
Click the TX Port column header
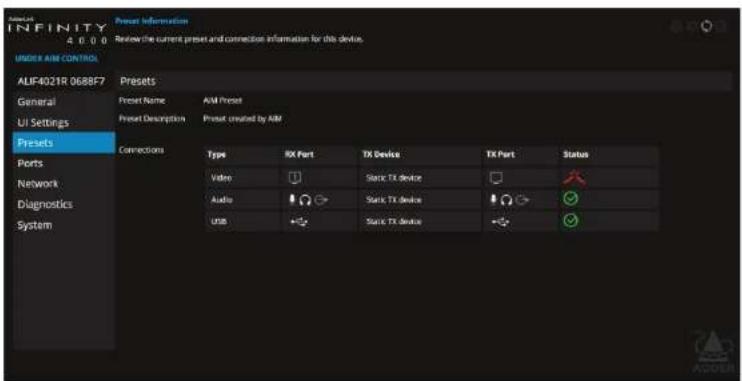tap(500, 155)
